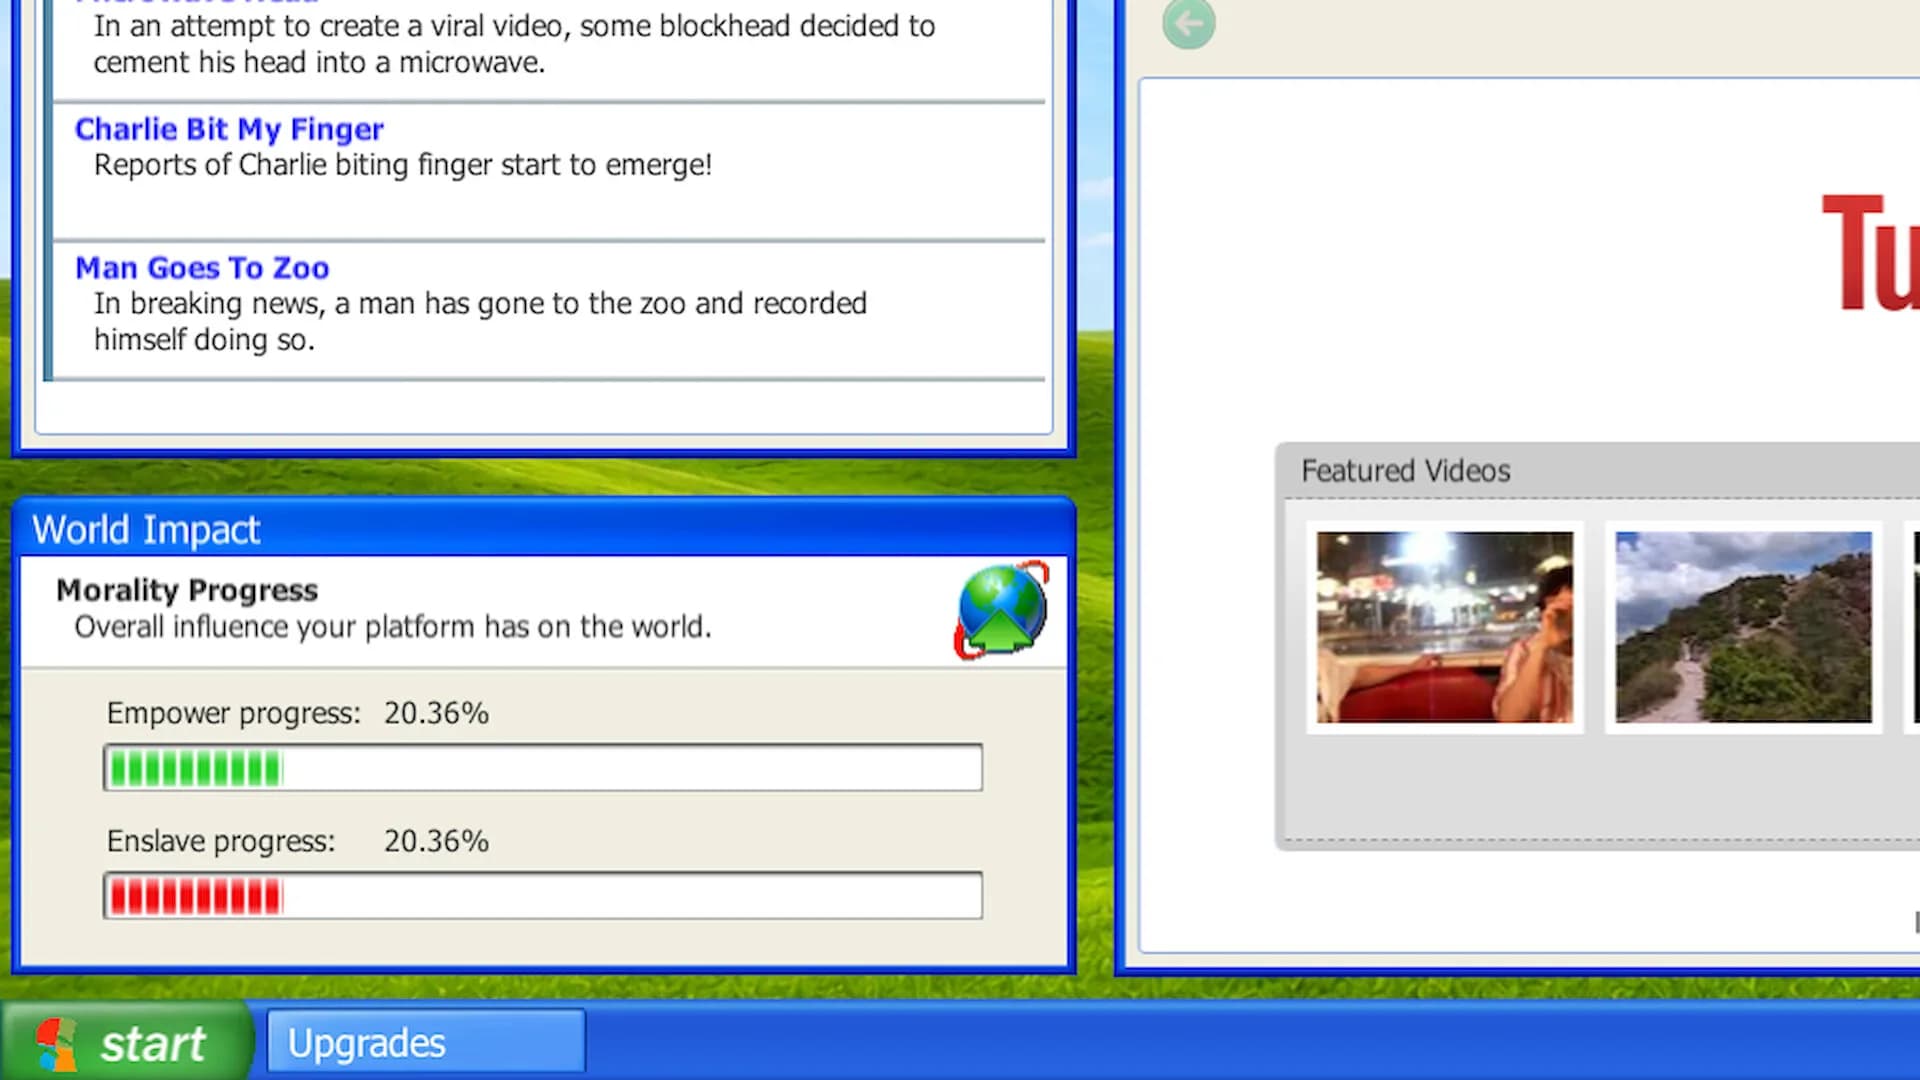1920x1080 pixels.
Task: Open the featured hillside trail video thumbnail
Action: click(x=1743, y=627)
